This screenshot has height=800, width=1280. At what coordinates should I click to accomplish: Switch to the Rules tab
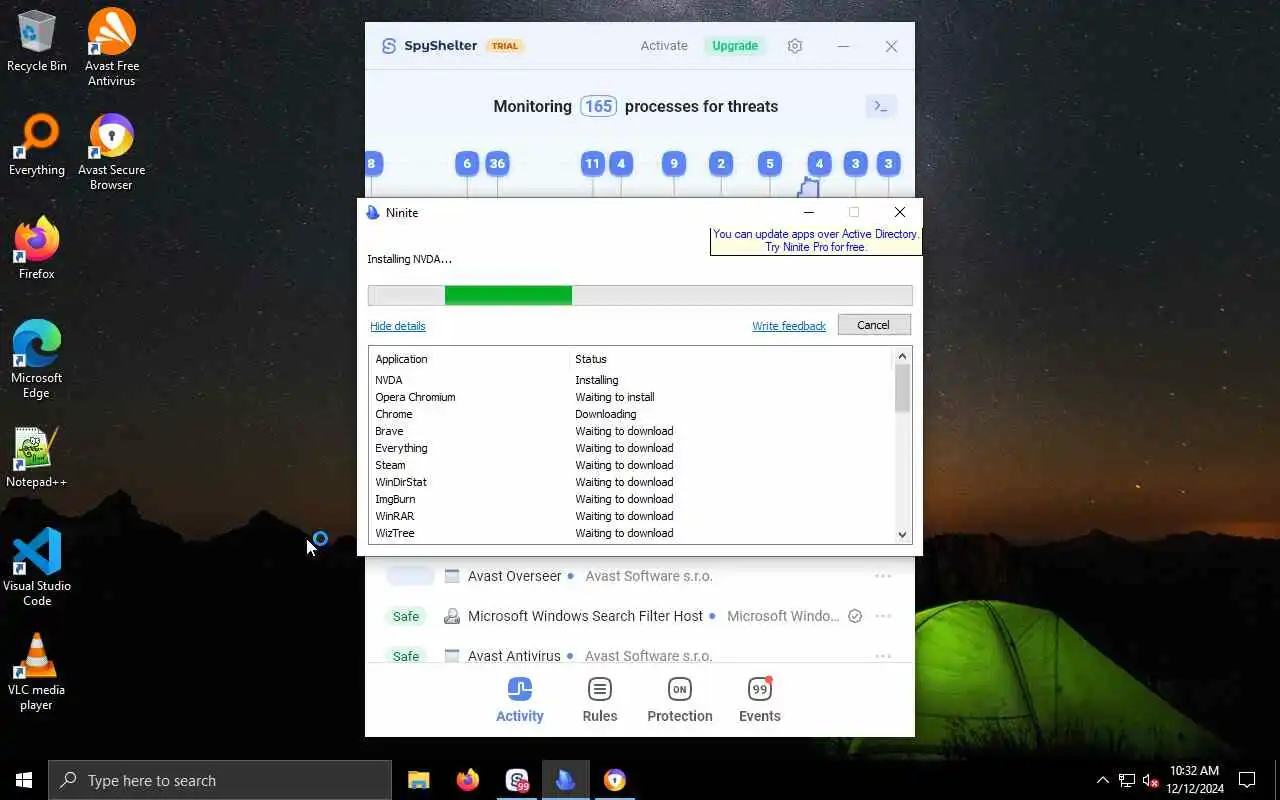tap(600, 699)
